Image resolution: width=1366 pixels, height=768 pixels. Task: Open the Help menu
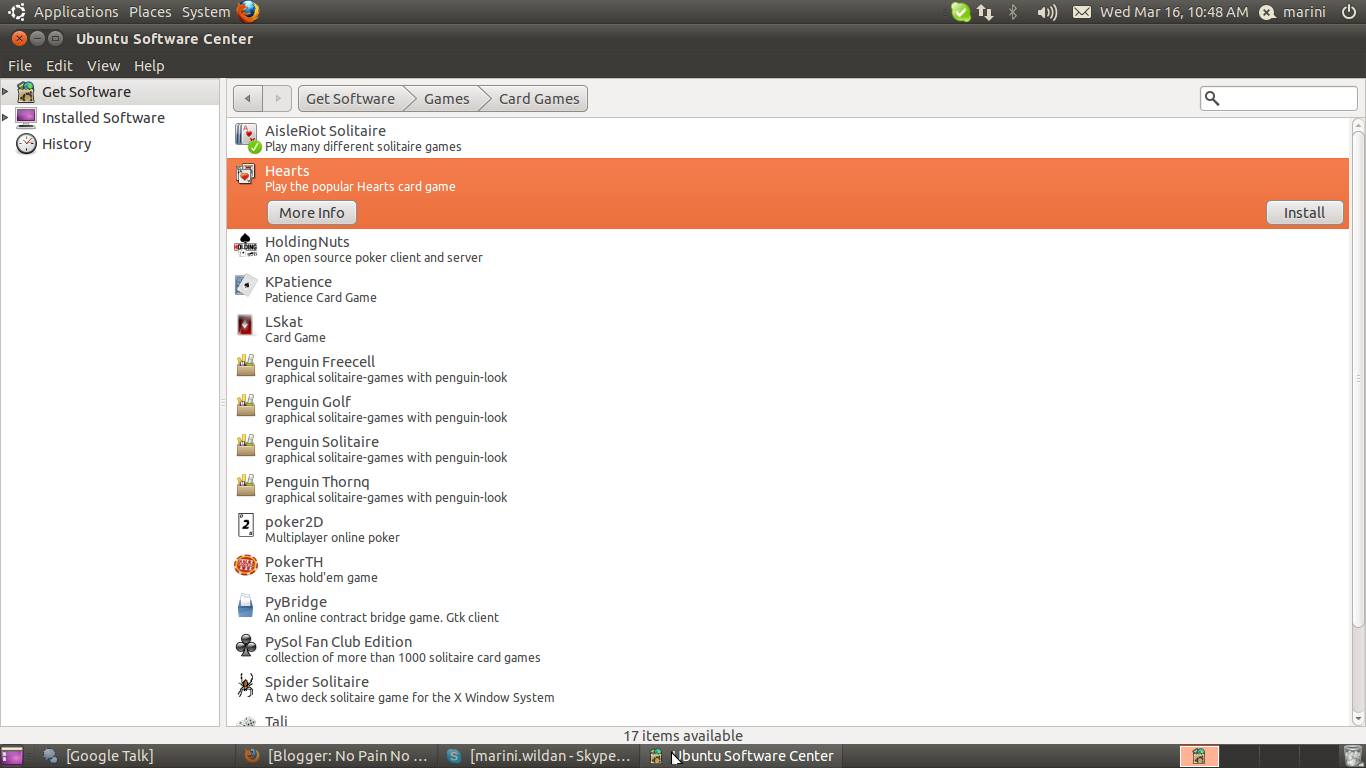149,66
